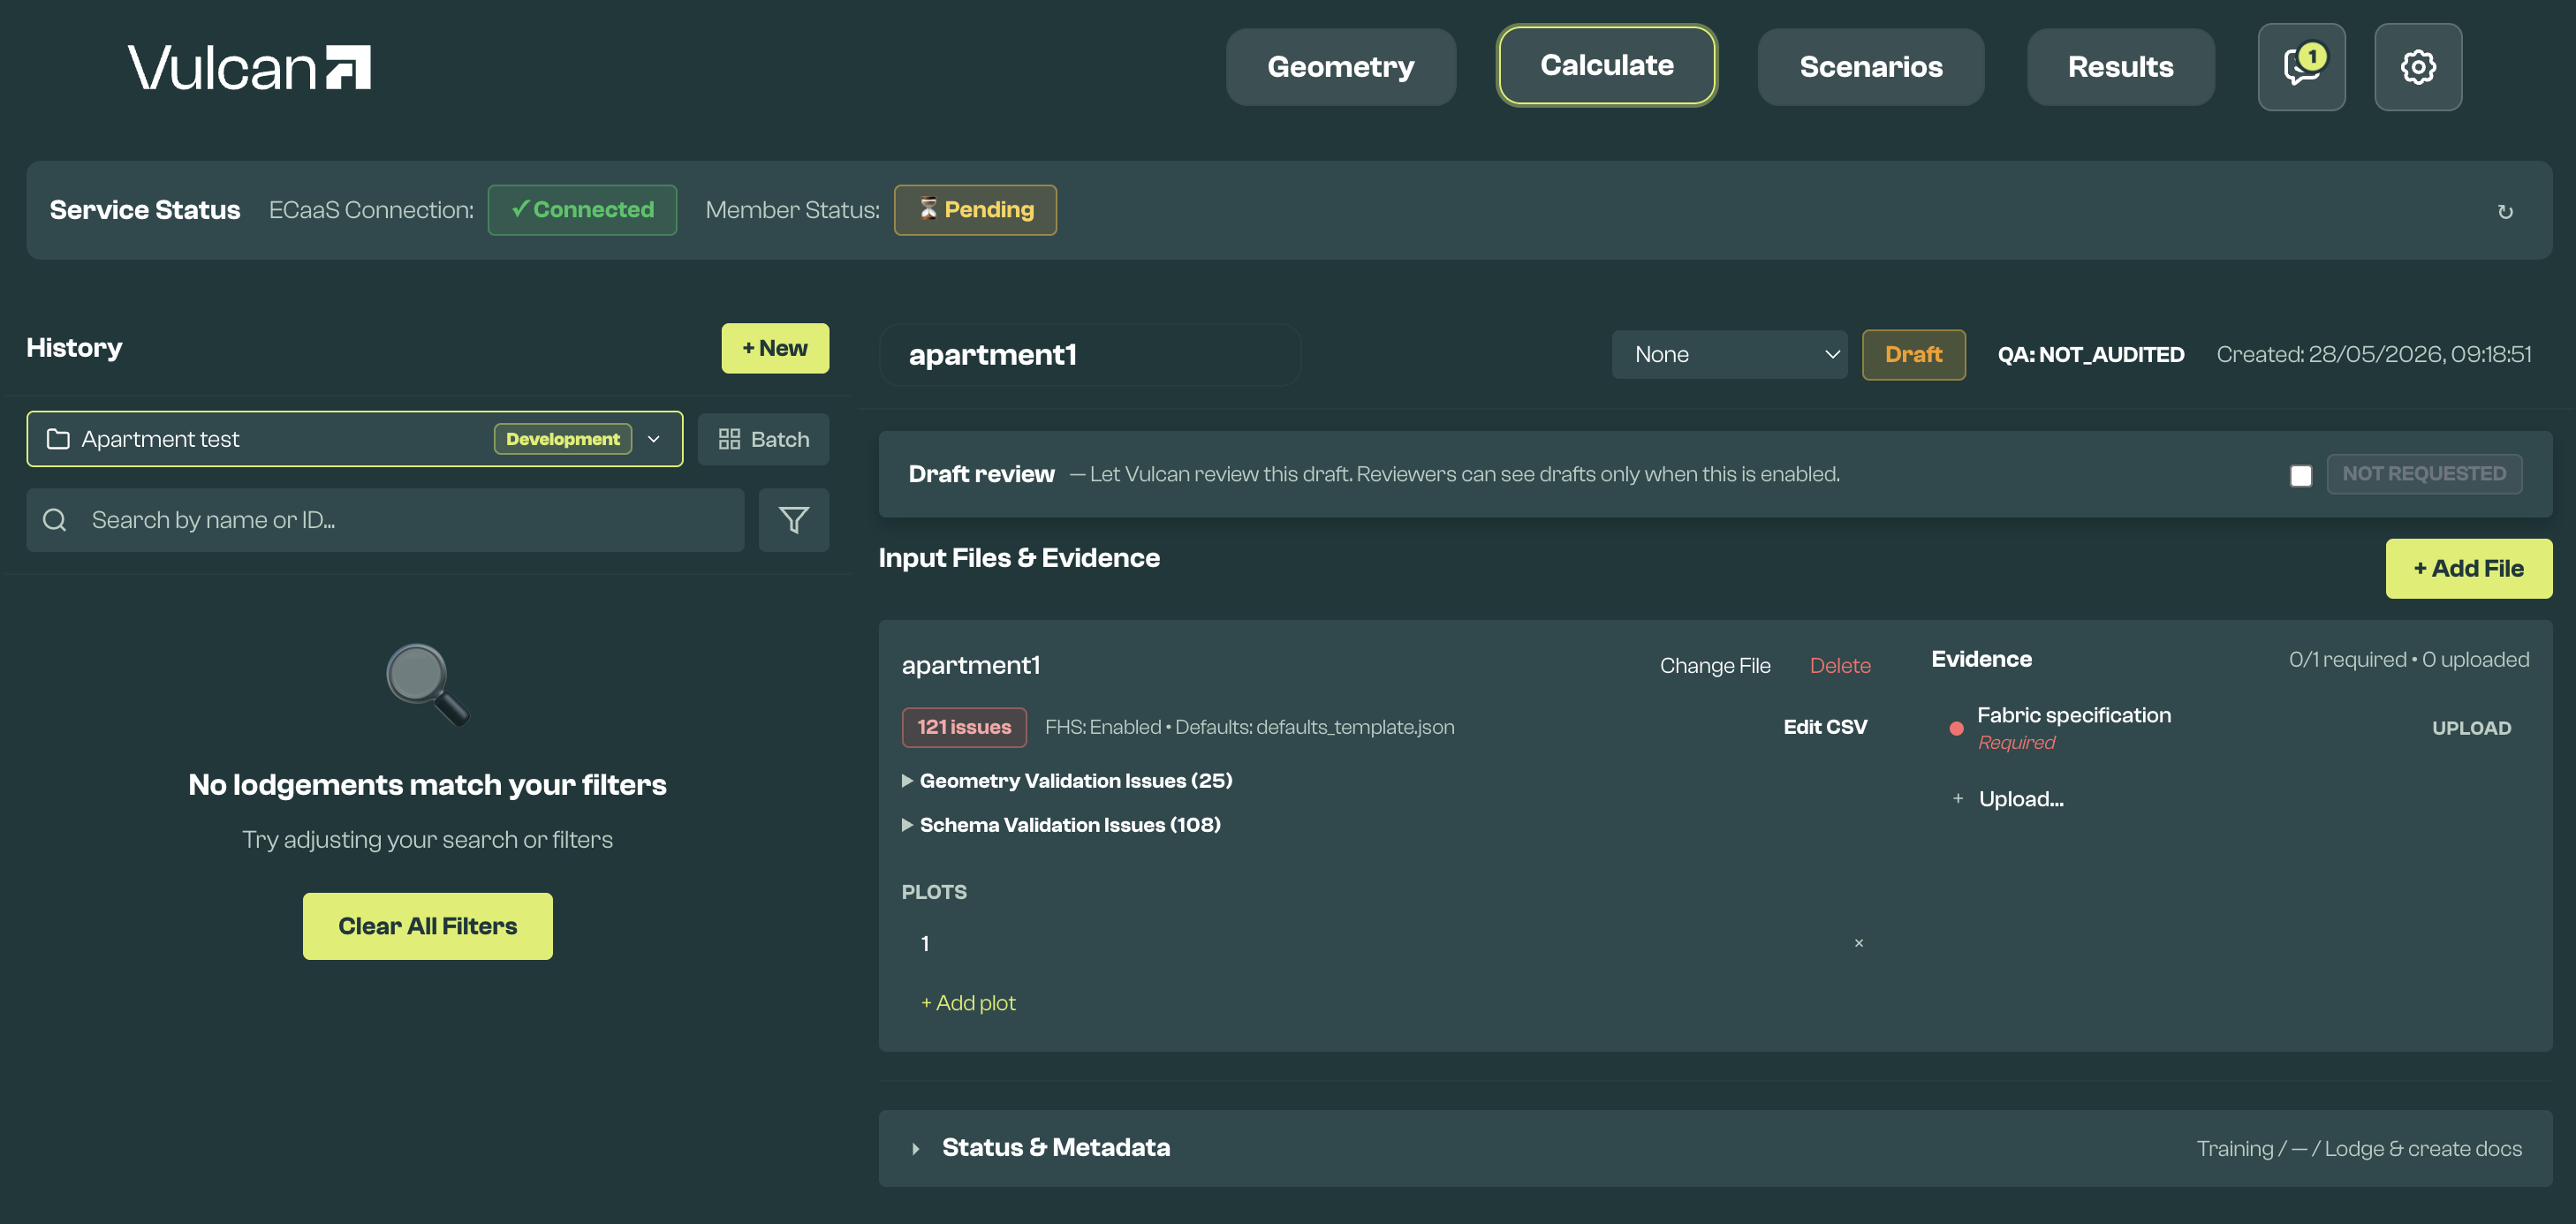Click the Created: 28/05/2026 timestamp
Viewport: 2576px width, 1224px height.
(2373, 355)
